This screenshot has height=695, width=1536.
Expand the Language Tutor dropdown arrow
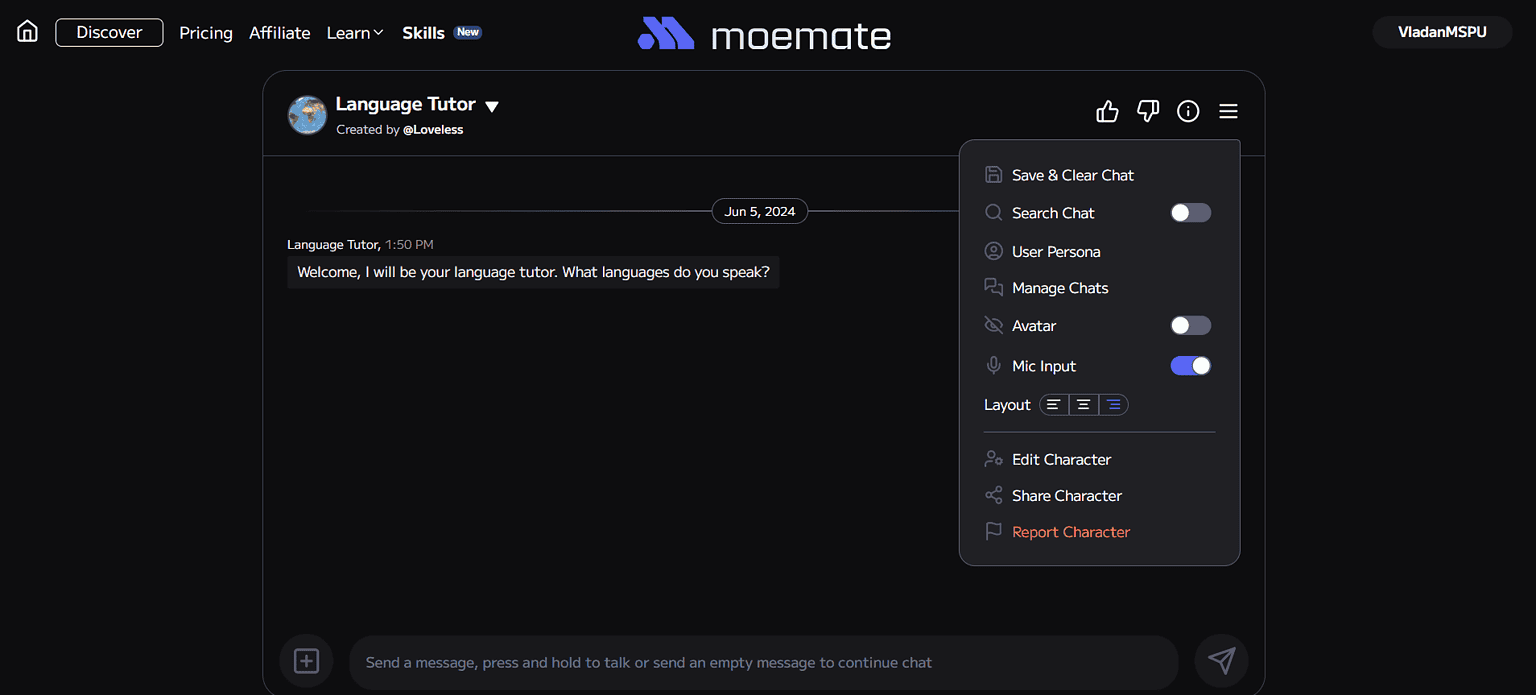pyautogui.click(x=491, y=105)
